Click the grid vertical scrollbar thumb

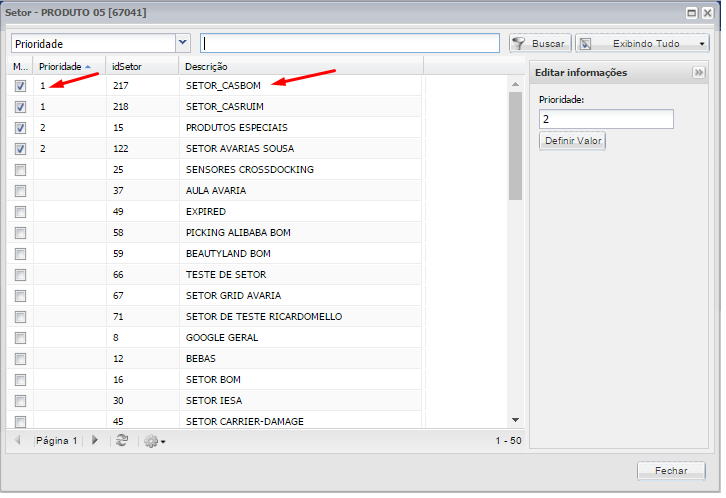[515, 146]
